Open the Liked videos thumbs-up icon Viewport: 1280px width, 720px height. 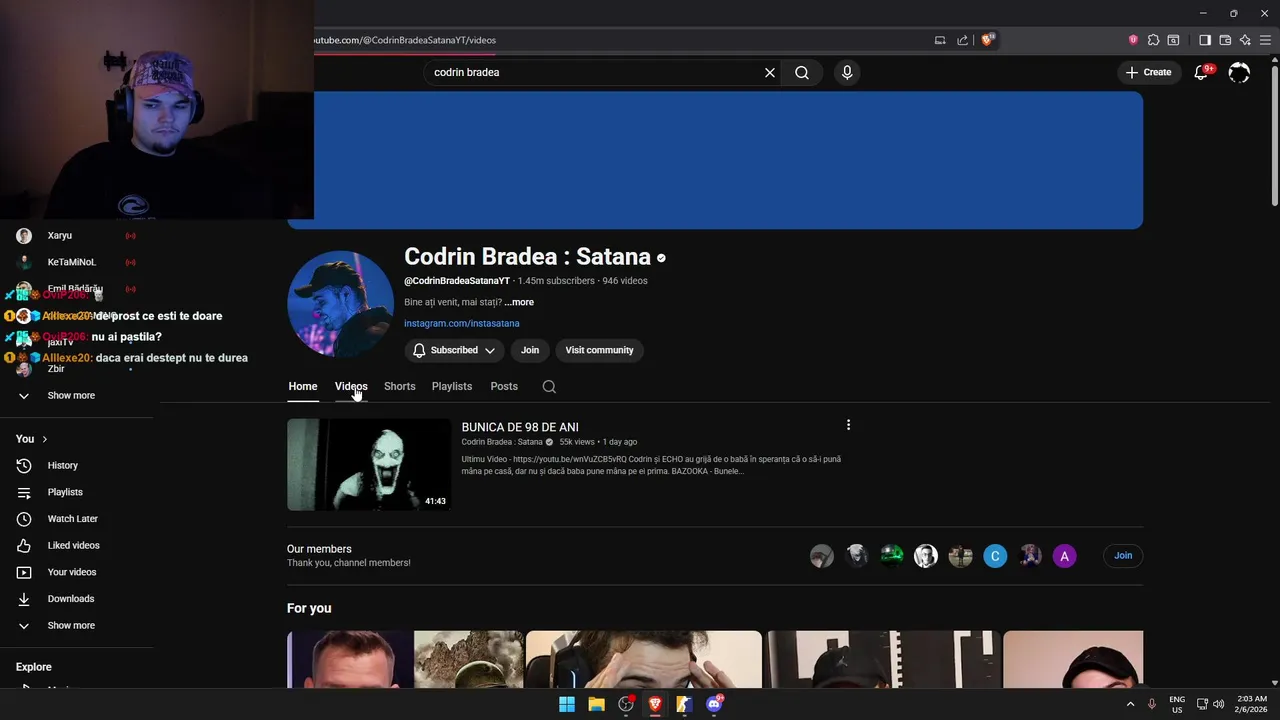(24, 545)
